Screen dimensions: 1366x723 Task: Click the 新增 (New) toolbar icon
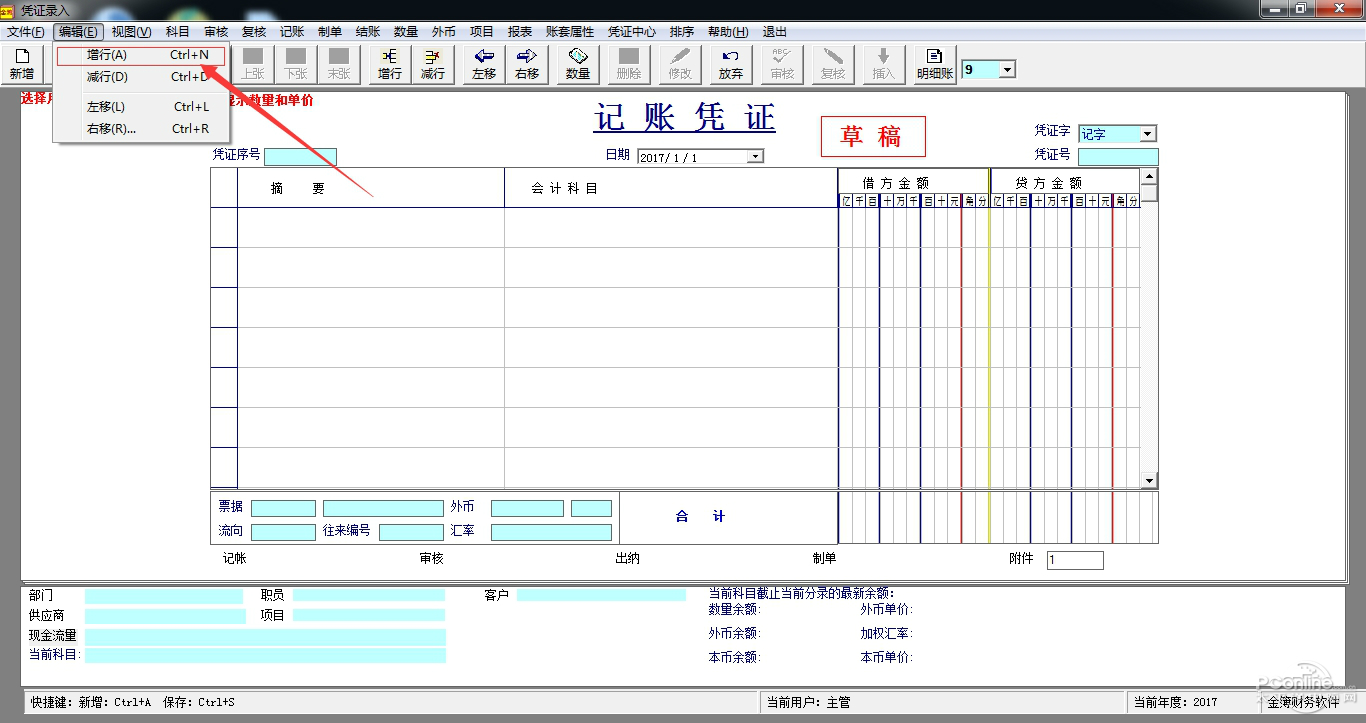pyautogui.click(x=22, y=64)
